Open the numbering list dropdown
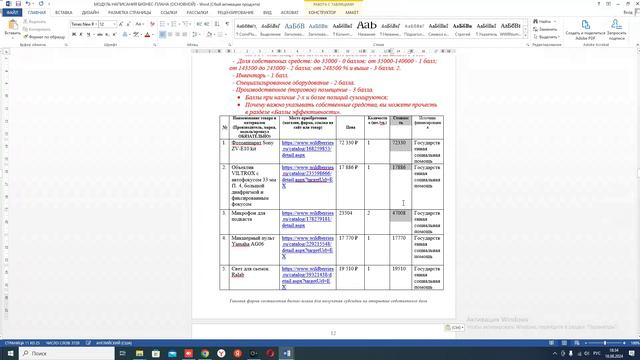640x360 pixels. (180, 24)
